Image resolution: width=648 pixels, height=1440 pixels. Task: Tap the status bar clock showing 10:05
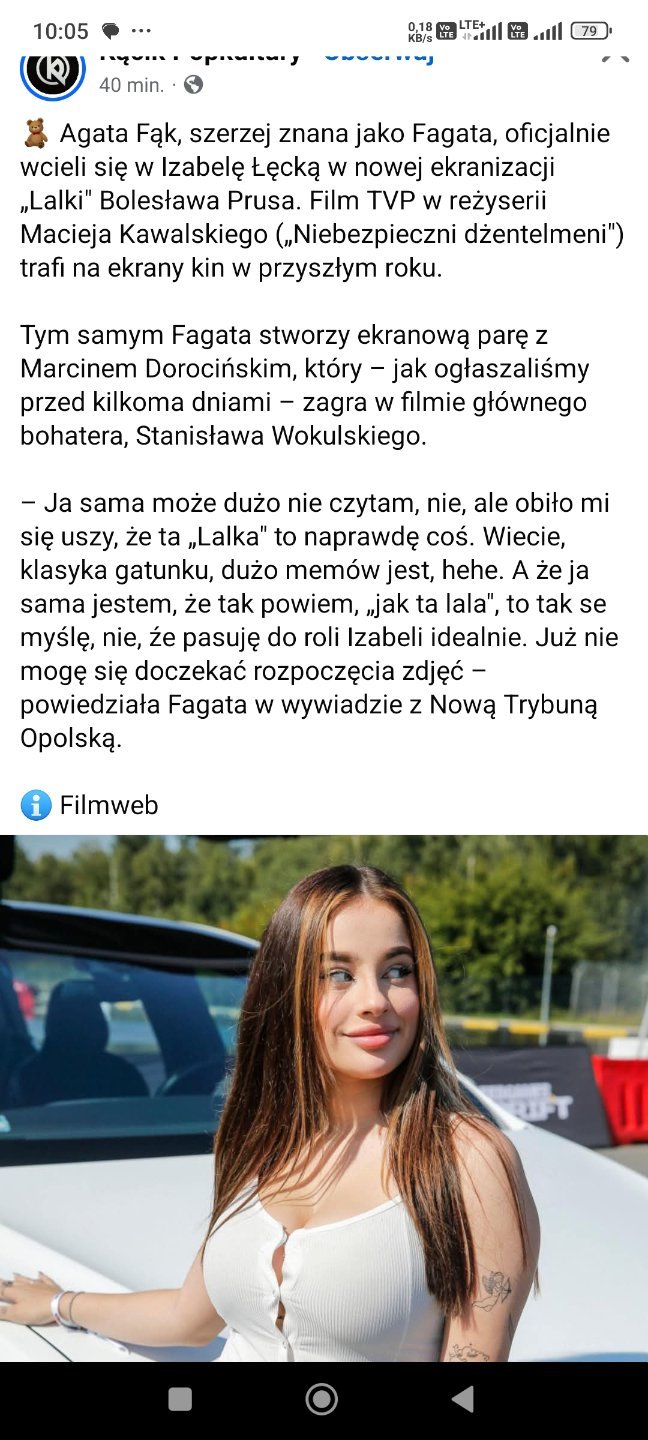(x=61, y=31)
